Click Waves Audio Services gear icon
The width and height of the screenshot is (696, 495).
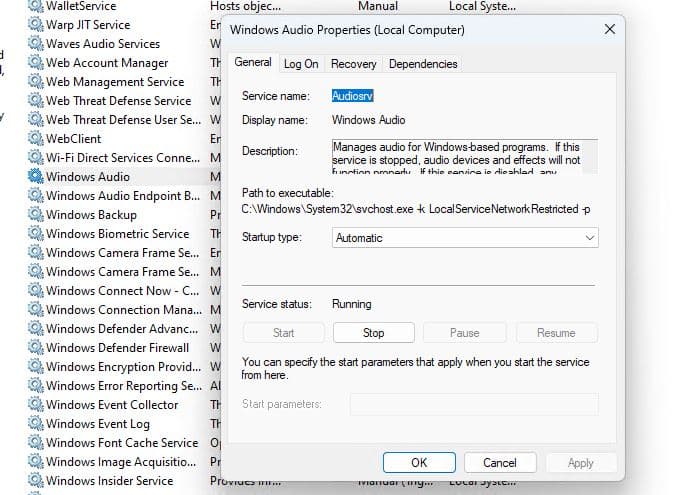pos(36,44)
